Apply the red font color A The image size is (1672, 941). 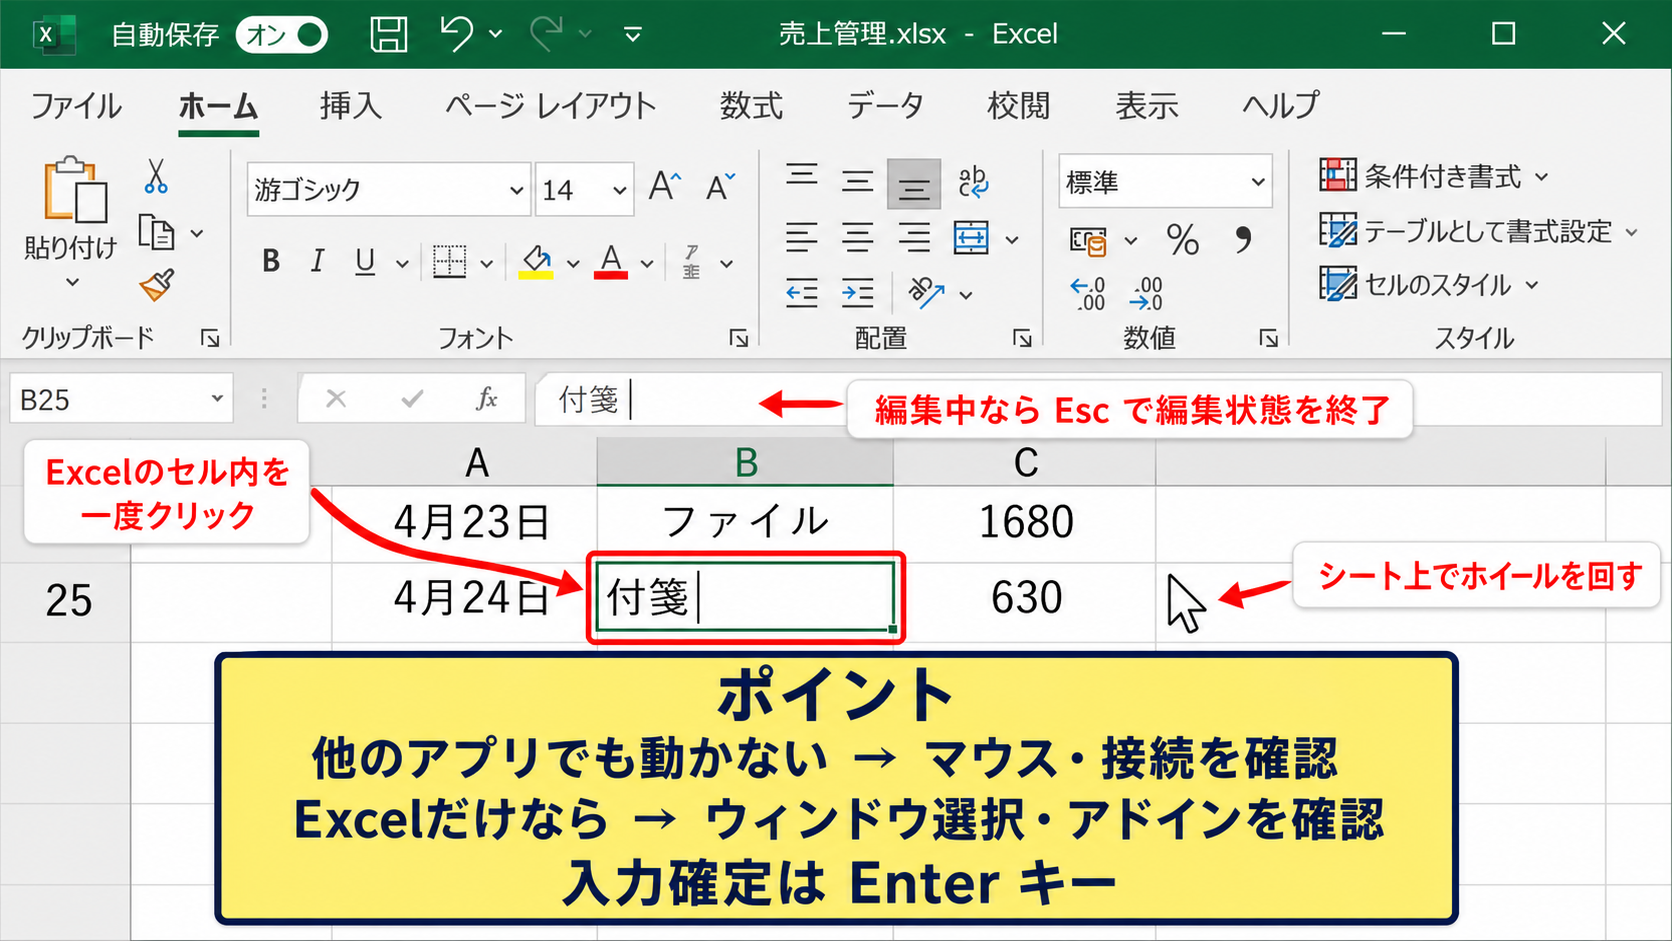point(611,261)
